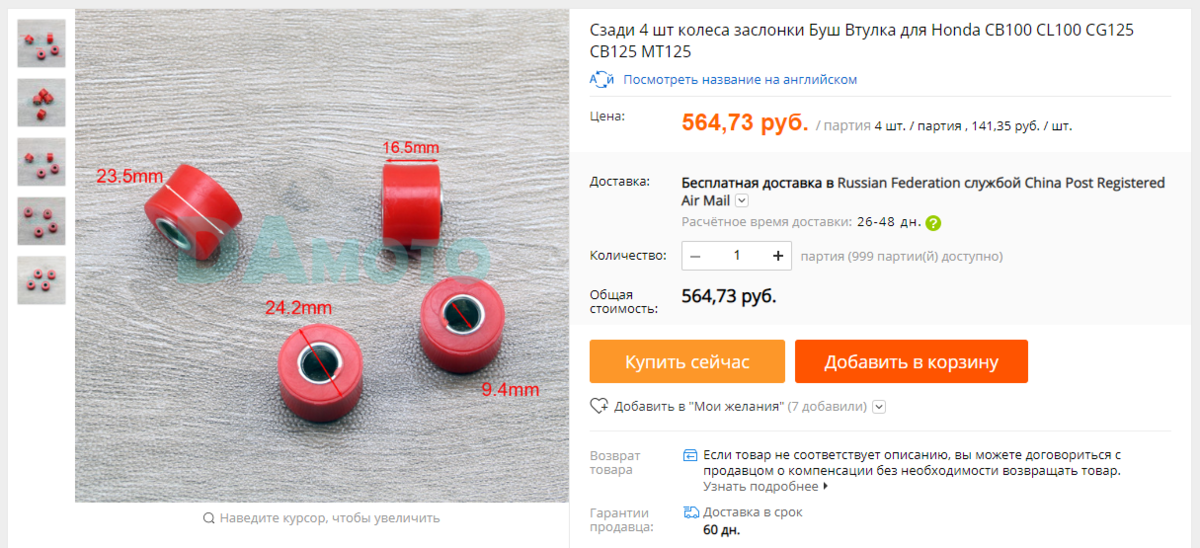Click the 'Купить сейчас' button

[x=687, y=361]
